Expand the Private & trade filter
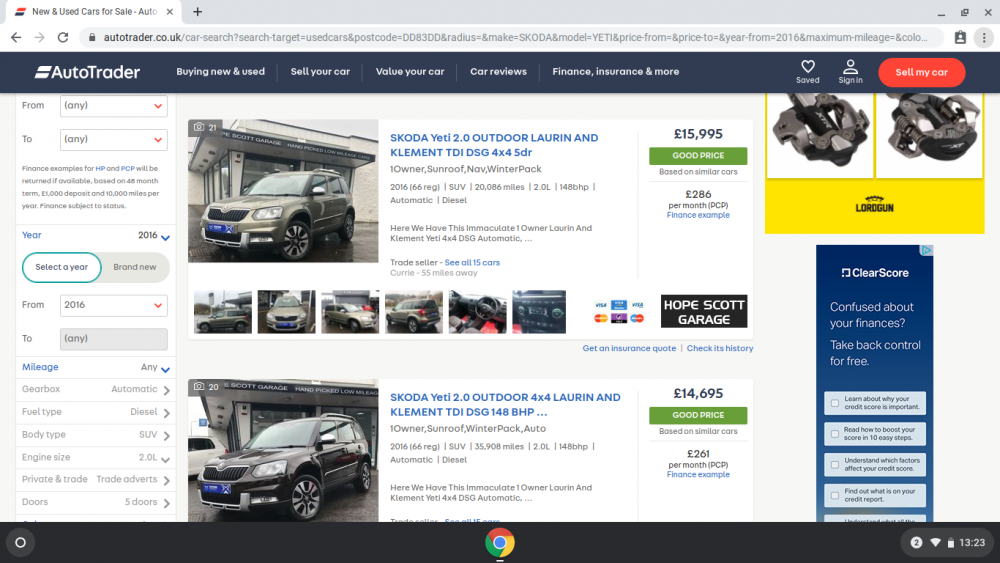The width and height of the screenshot is (1000, 563). [x=96, y=479]
